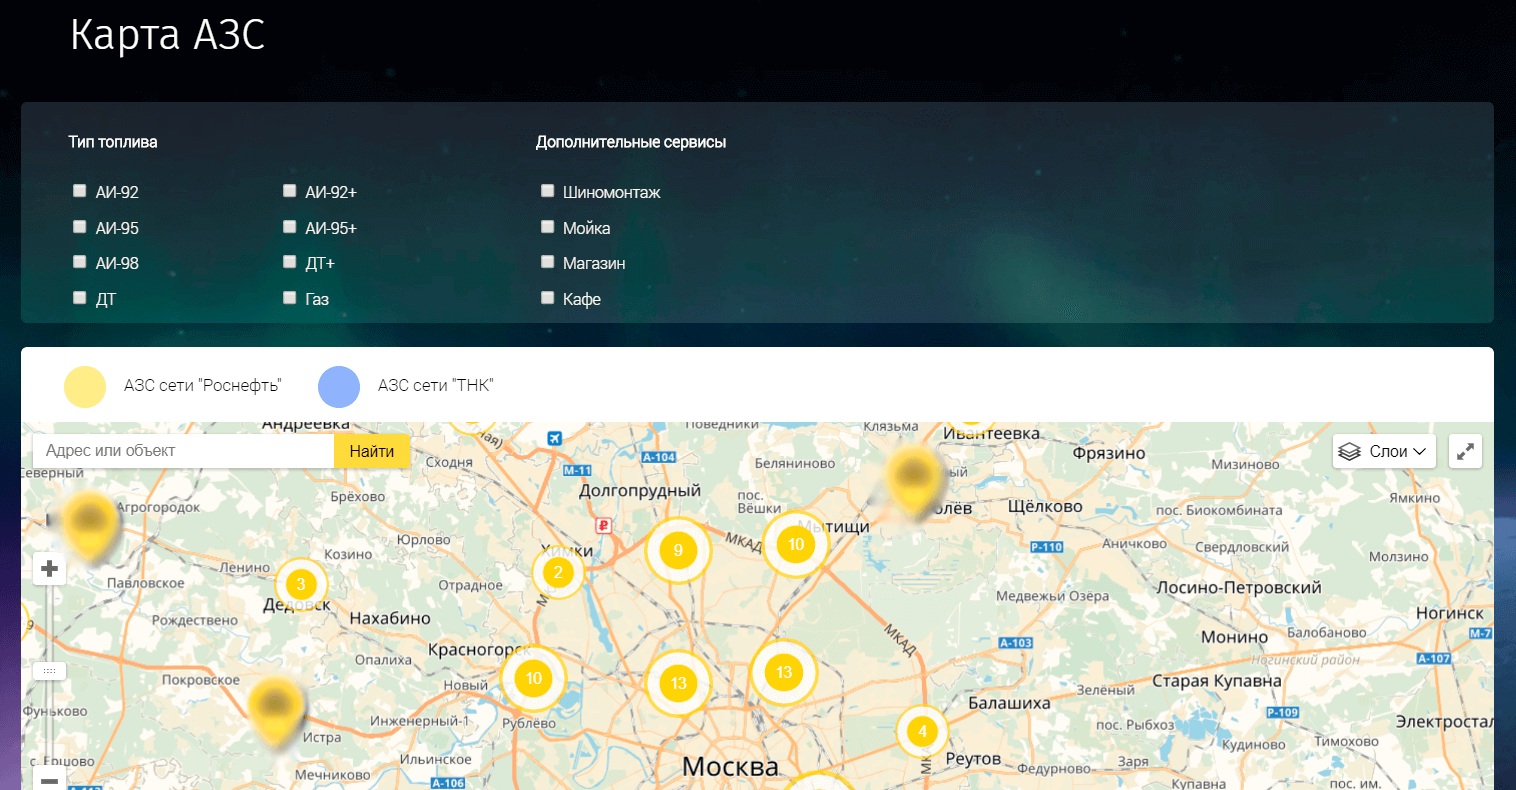The image size is (1516, 790).
Task: Enable the АИ-92 fuel checkbox
Action: point(80,191)
